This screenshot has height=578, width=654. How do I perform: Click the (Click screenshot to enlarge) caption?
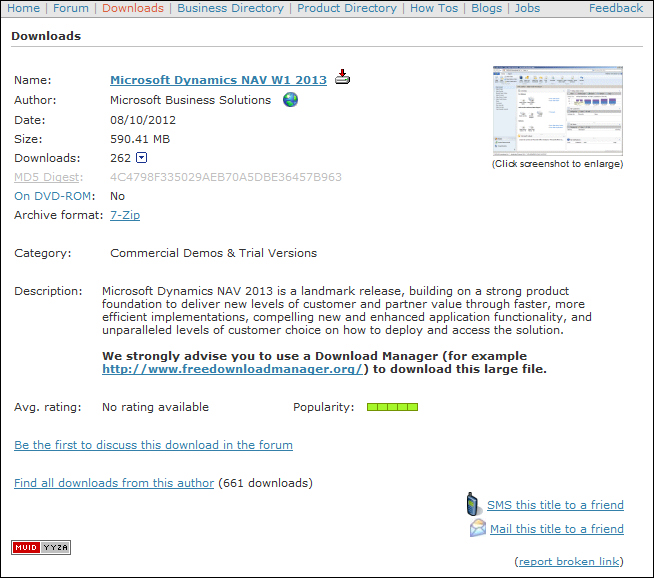pos(557,164)
